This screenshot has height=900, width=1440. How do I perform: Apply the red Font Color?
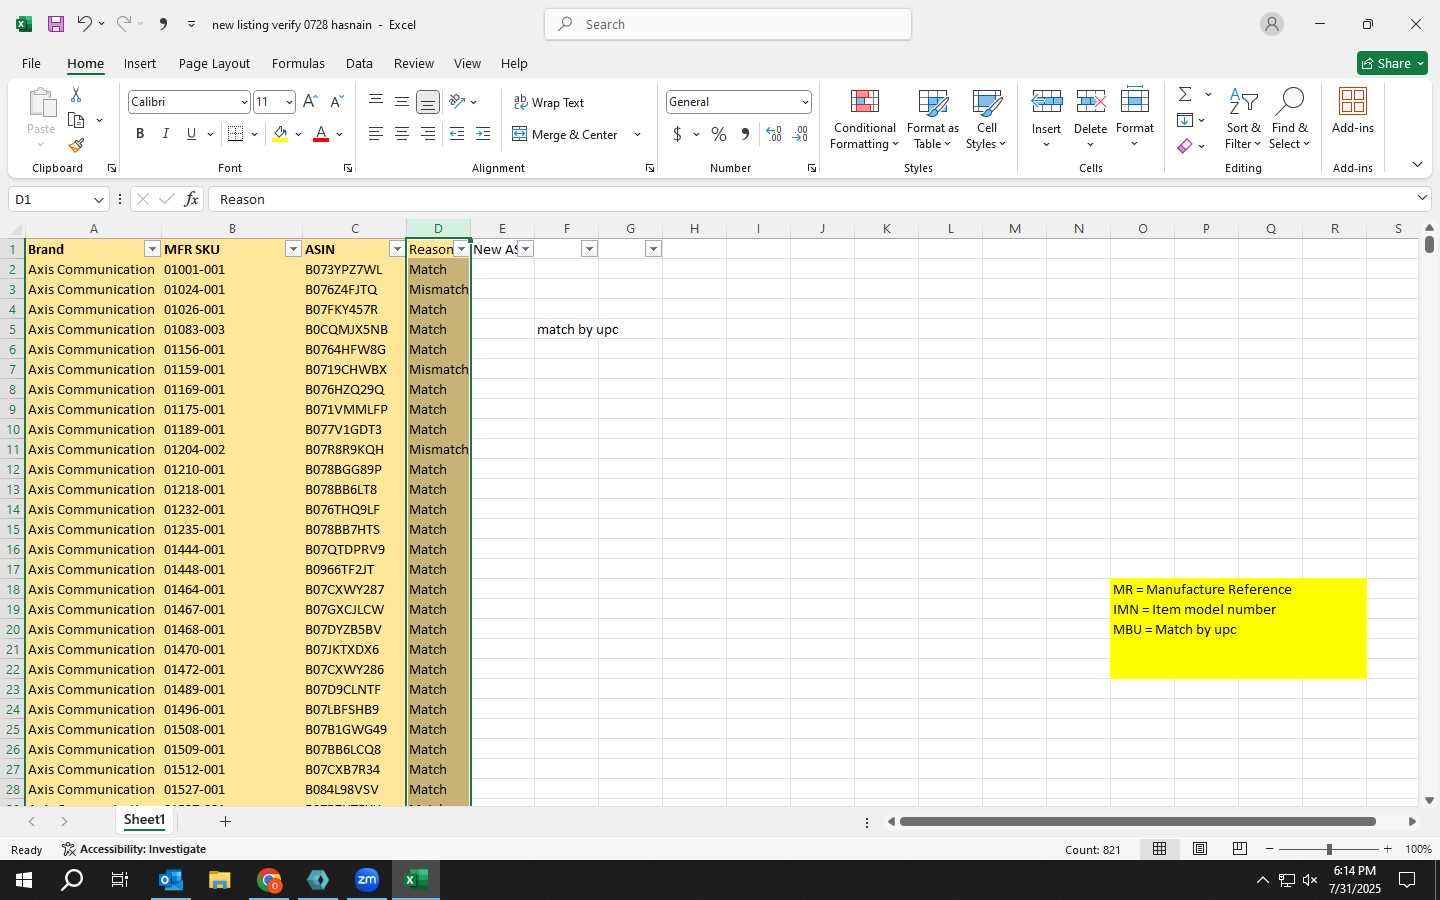[x=321, y=134]
